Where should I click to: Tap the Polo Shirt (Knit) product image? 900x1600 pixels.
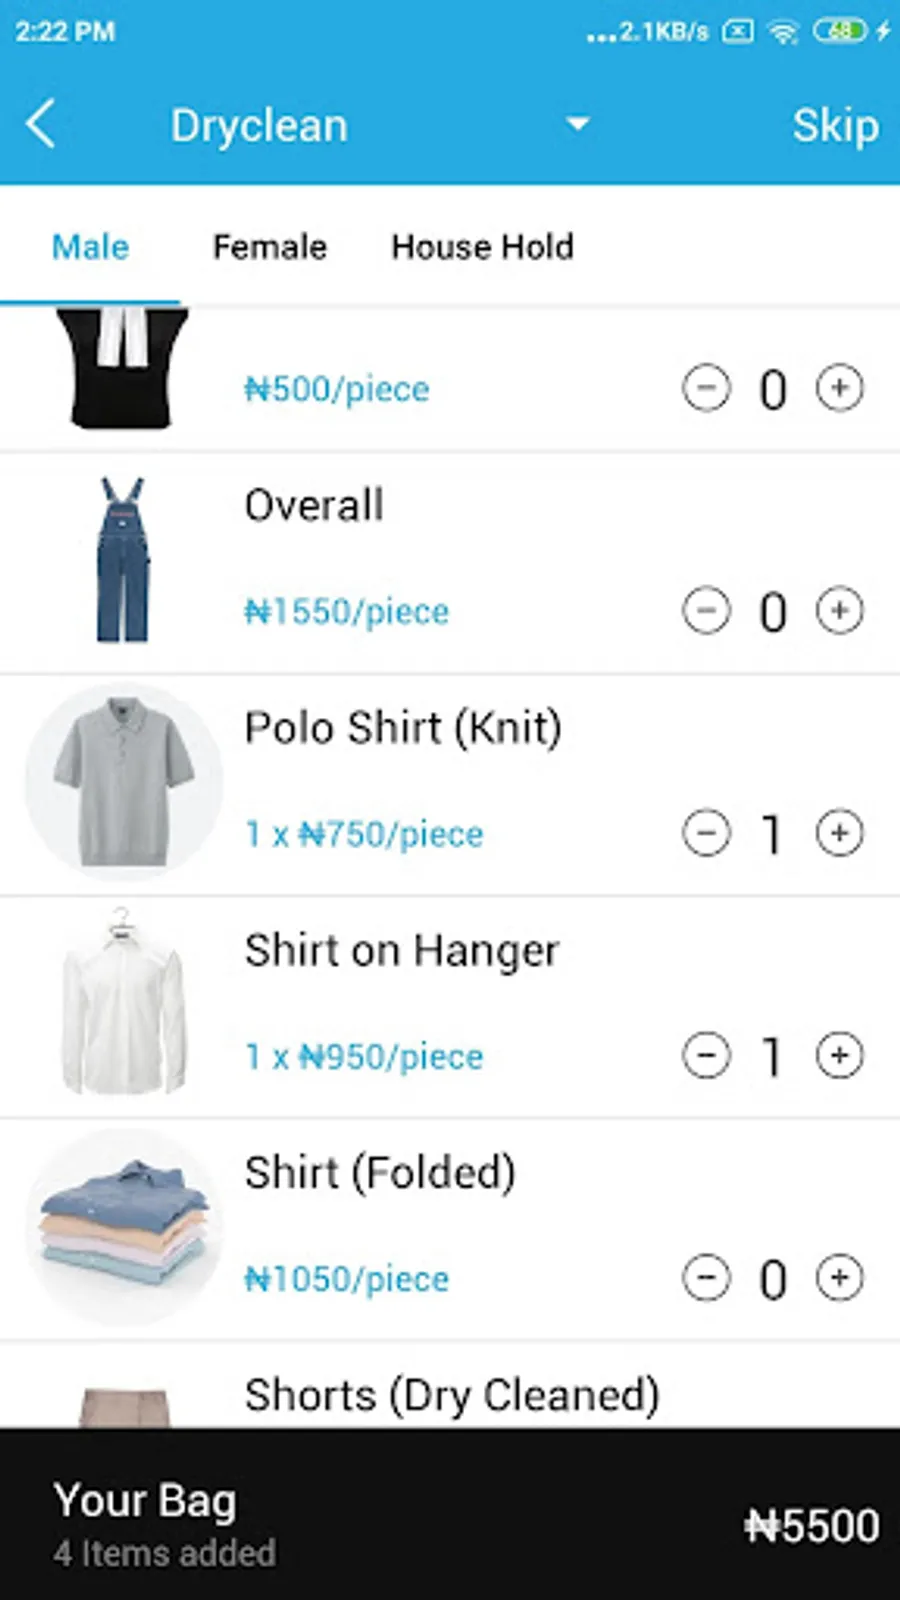click(124, 782)
